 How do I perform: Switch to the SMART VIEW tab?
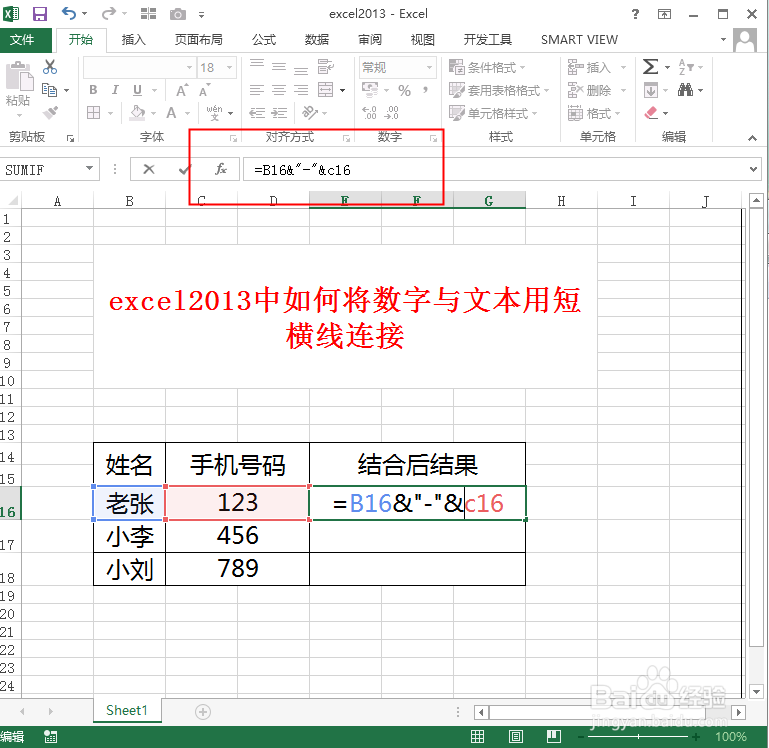click(579, 39)
